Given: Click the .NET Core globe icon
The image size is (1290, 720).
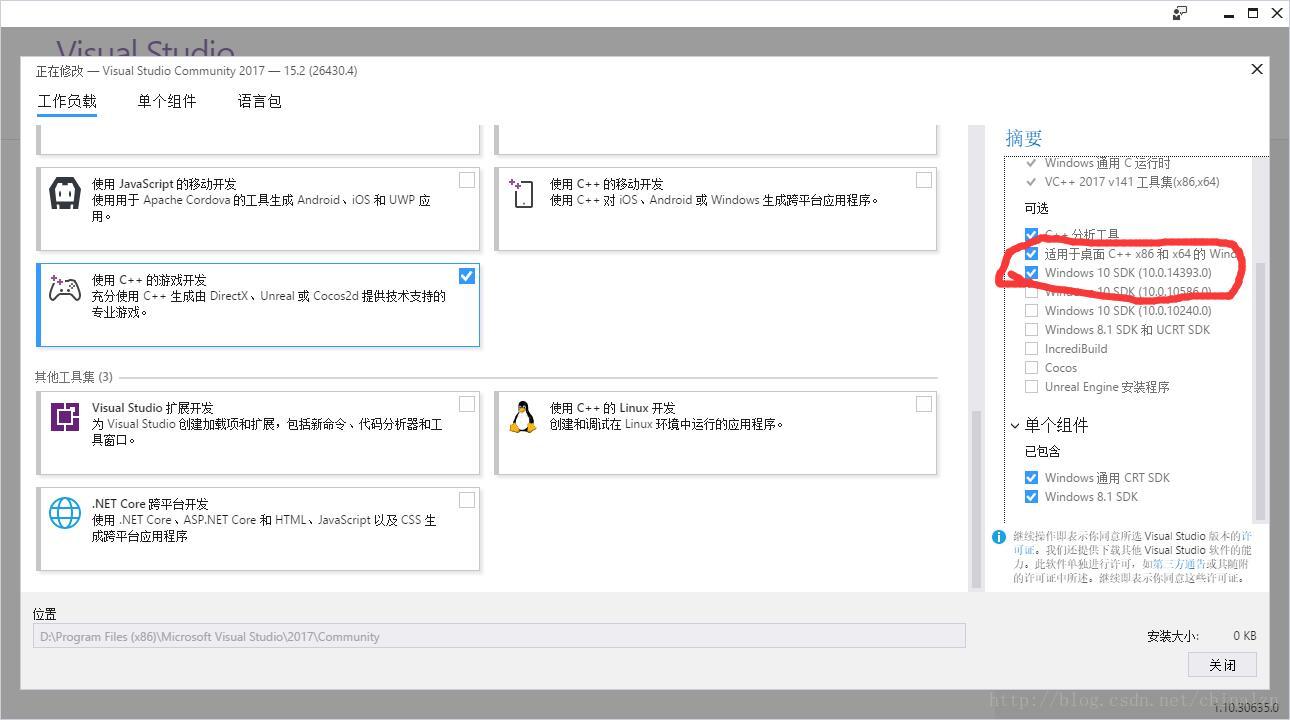Looking at the screenshot, I should [65, 513].
